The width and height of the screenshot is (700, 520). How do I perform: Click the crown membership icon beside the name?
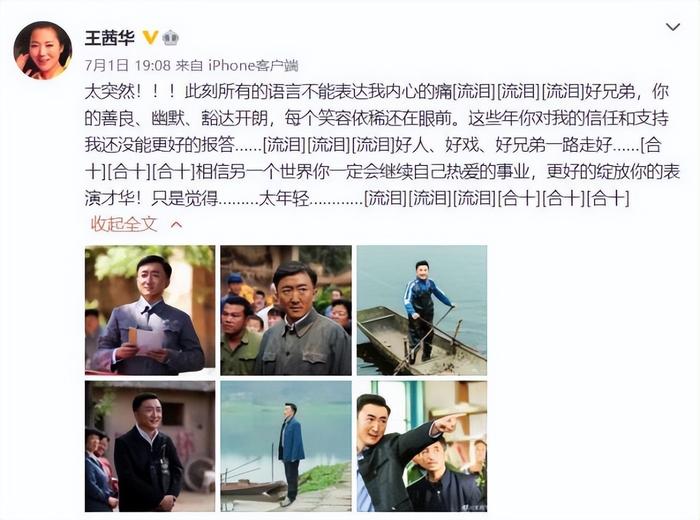(170, 37)
